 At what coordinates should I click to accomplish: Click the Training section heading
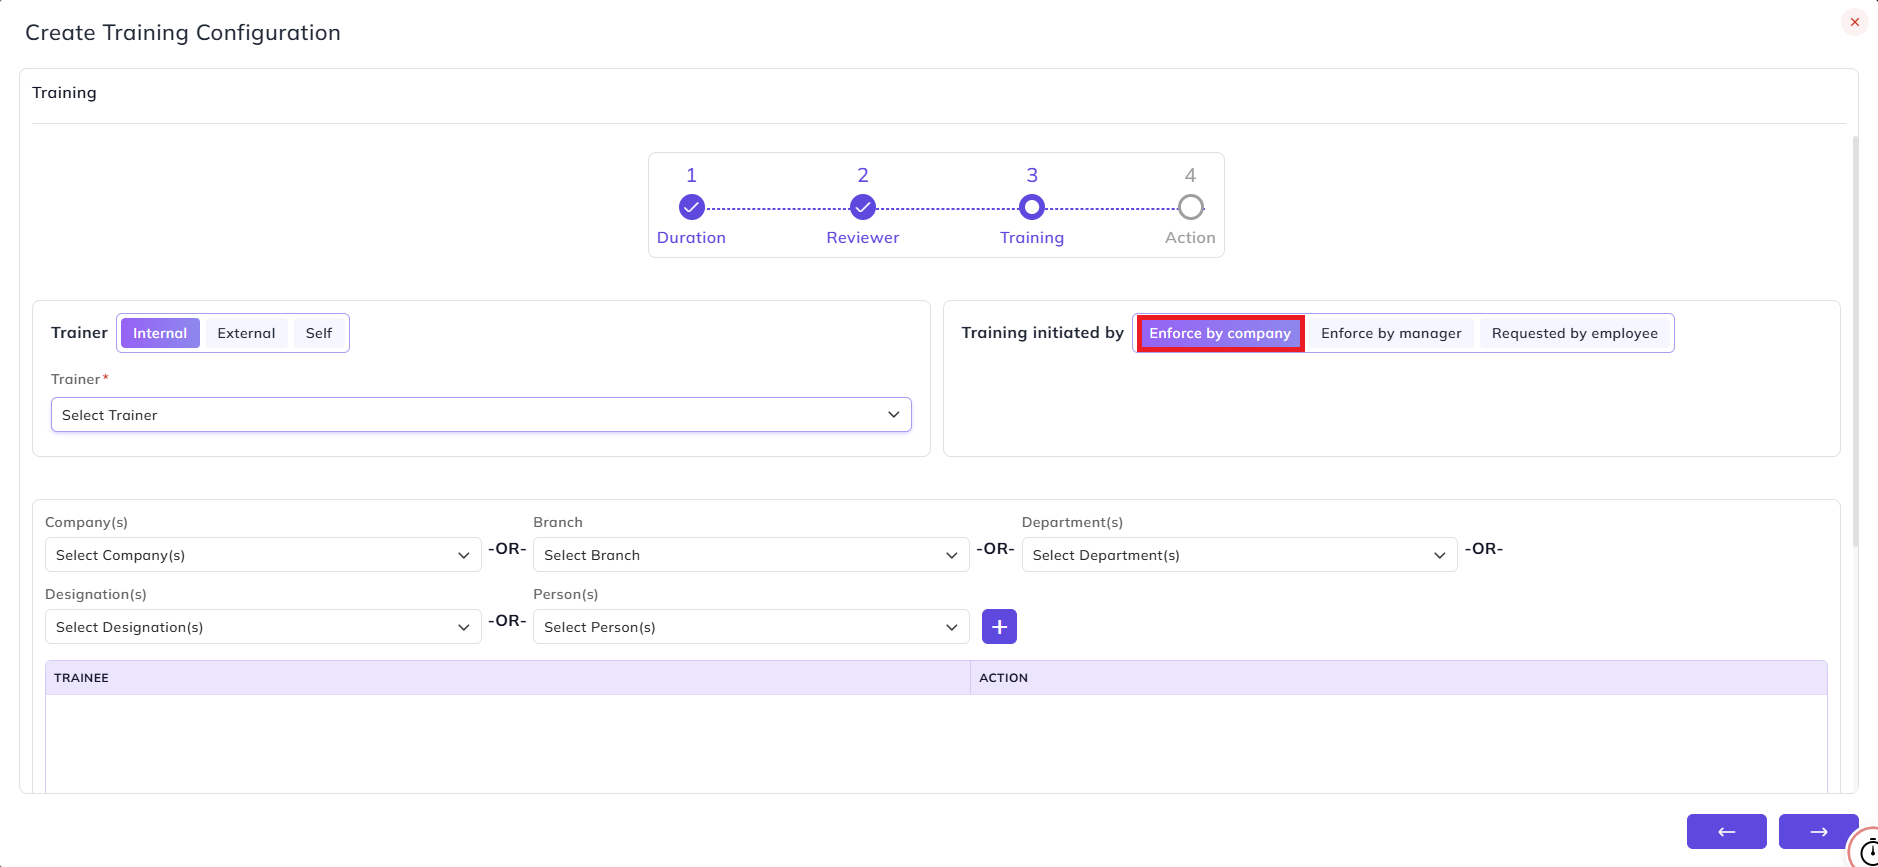(64, 93)
